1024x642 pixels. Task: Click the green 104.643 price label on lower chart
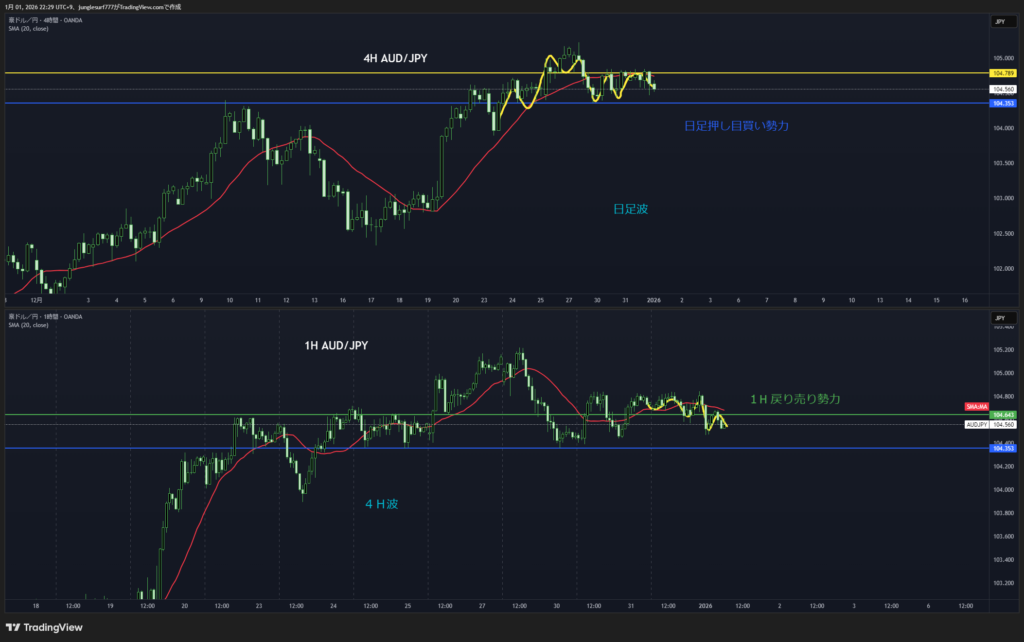point(1001,415)
